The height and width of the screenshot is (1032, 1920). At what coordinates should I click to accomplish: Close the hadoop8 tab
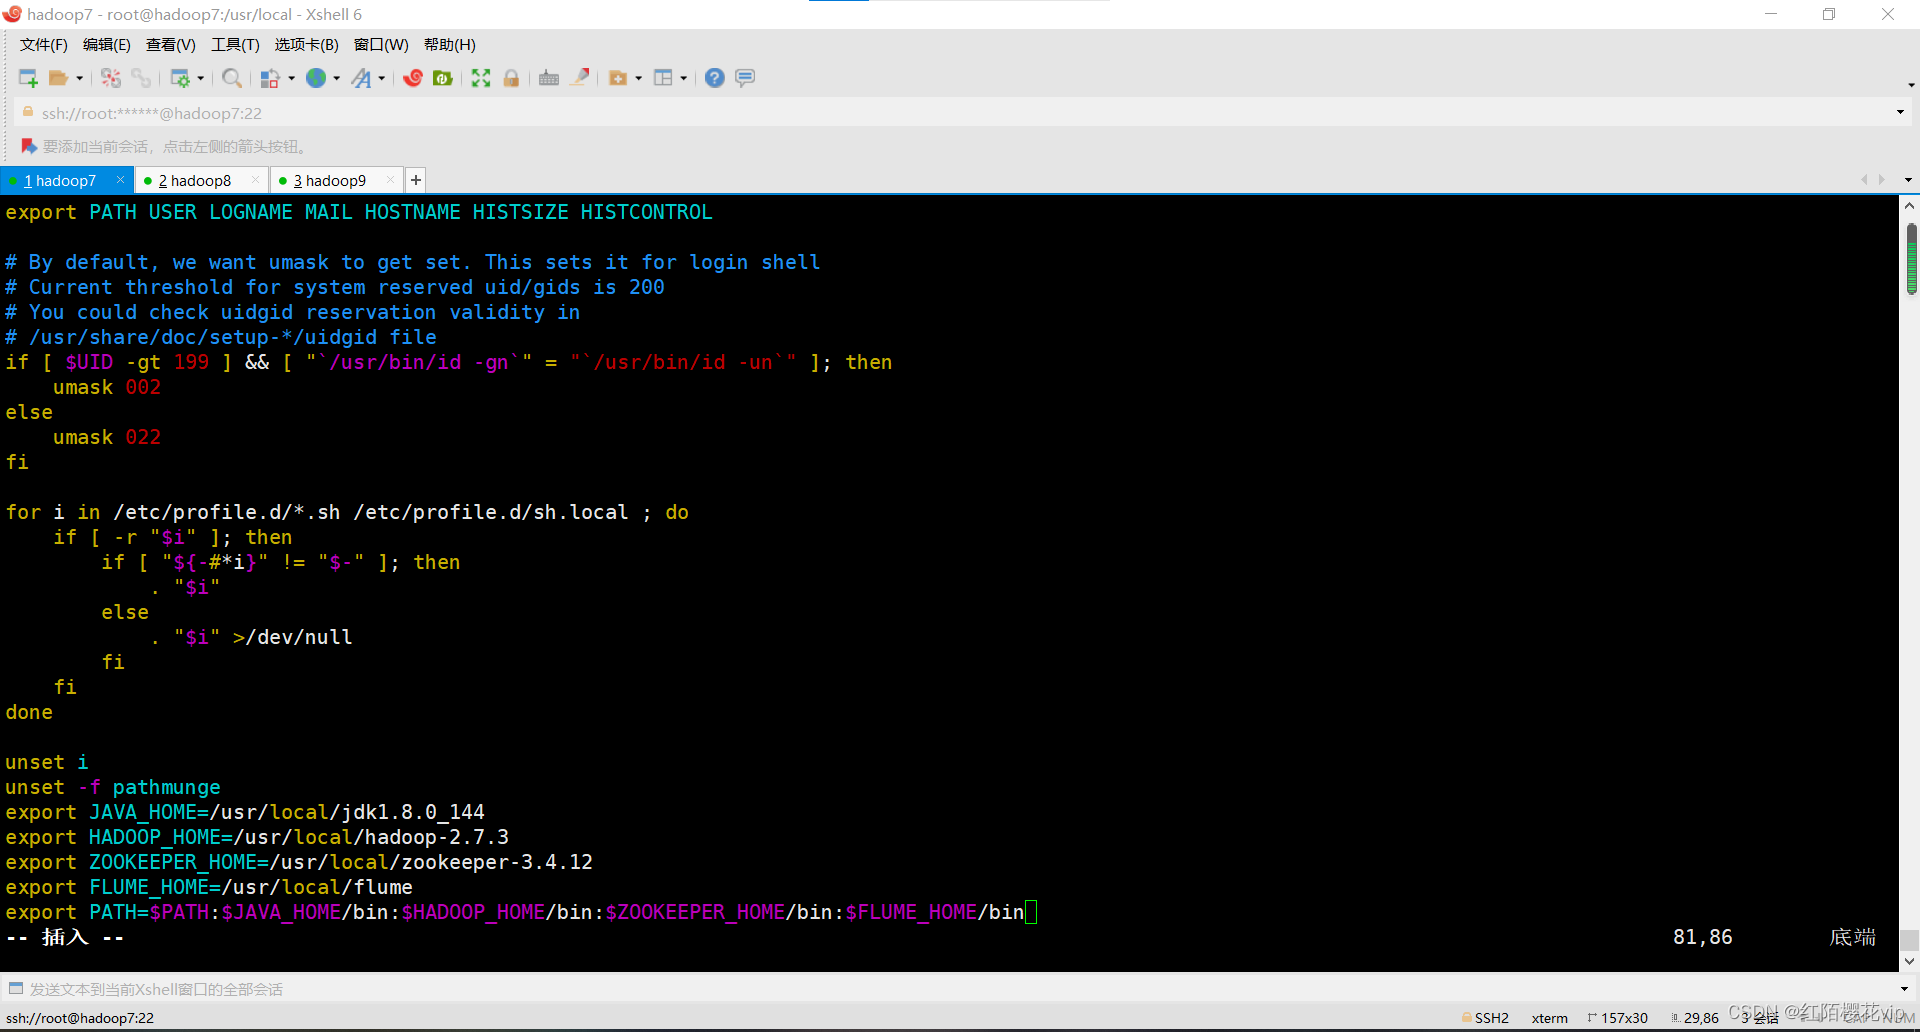tap(255, 180)
